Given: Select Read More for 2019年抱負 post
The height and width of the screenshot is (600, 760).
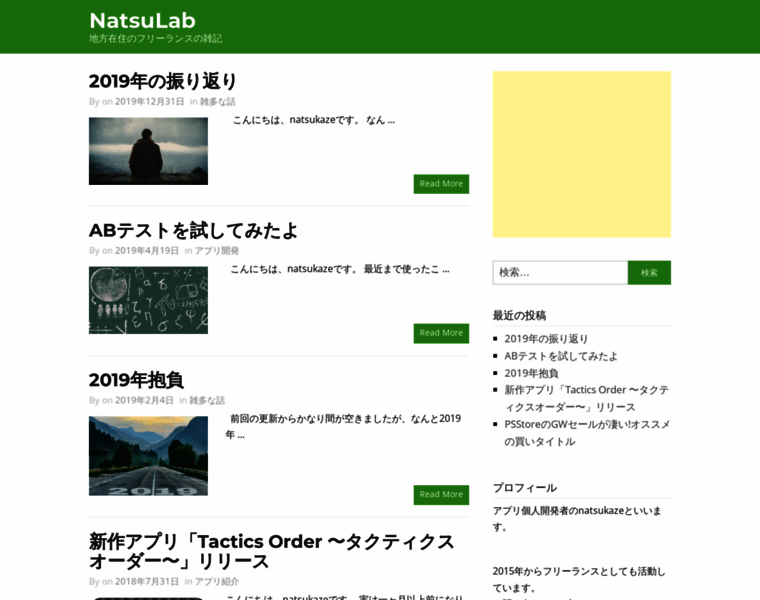Looking at the screenshot, I should [441, 494].
